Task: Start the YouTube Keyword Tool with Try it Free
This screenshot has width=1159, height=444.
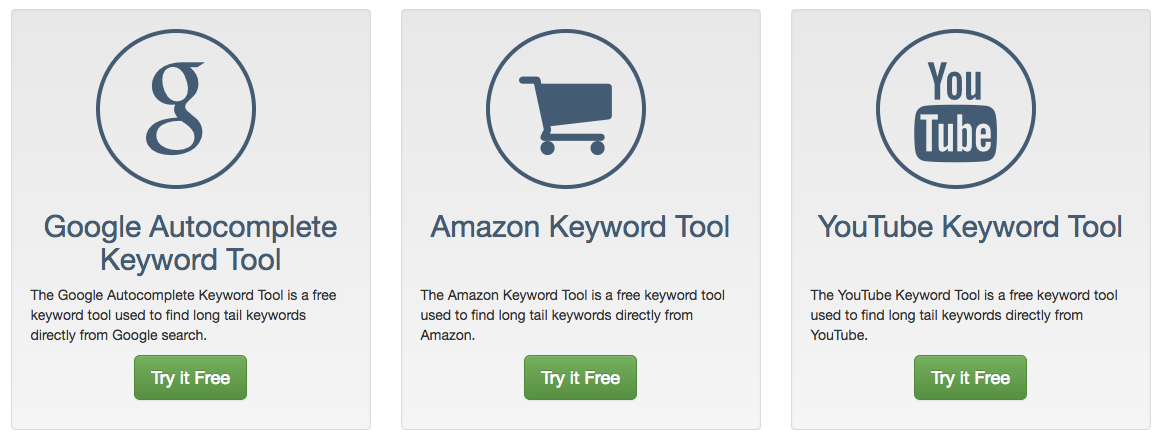Action: (x=971, y=378)
